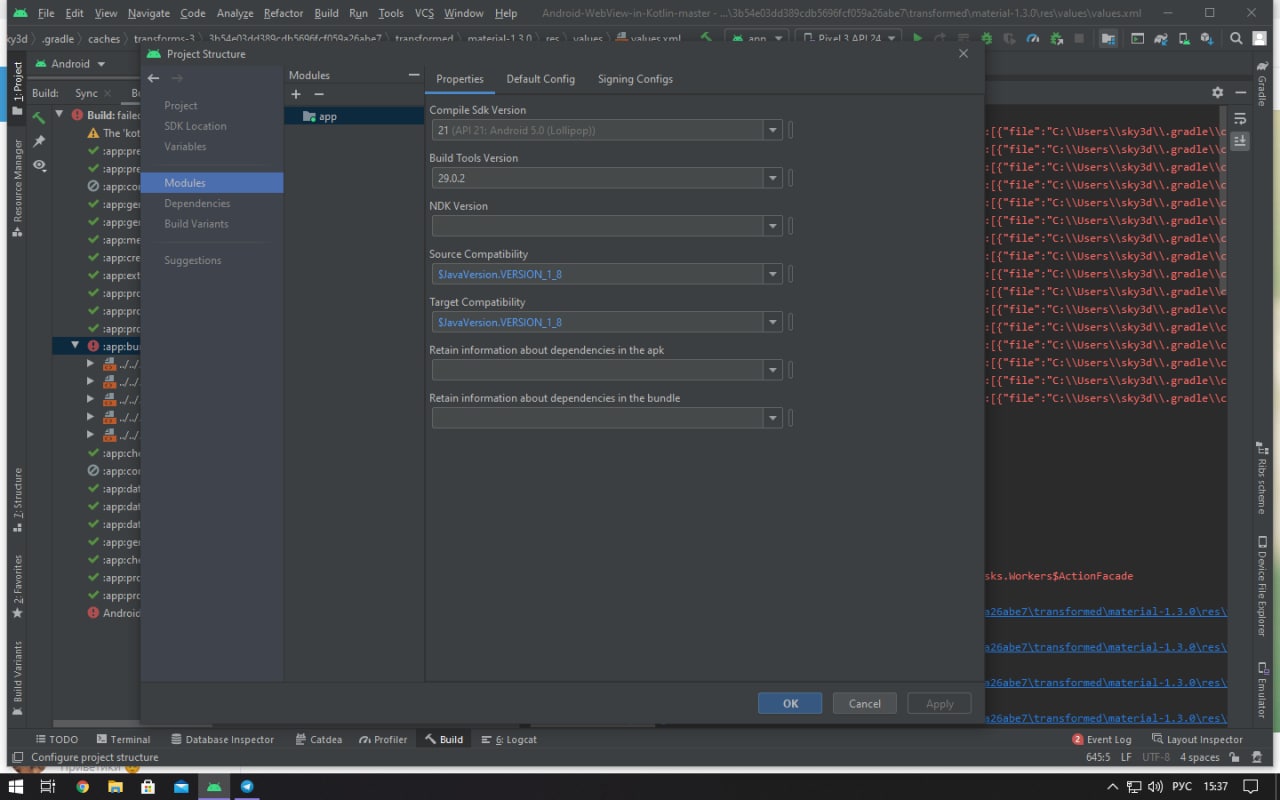This screenshot has width=1280, height=800.
Task: Click the Apply button
Action: click(939, 703)
